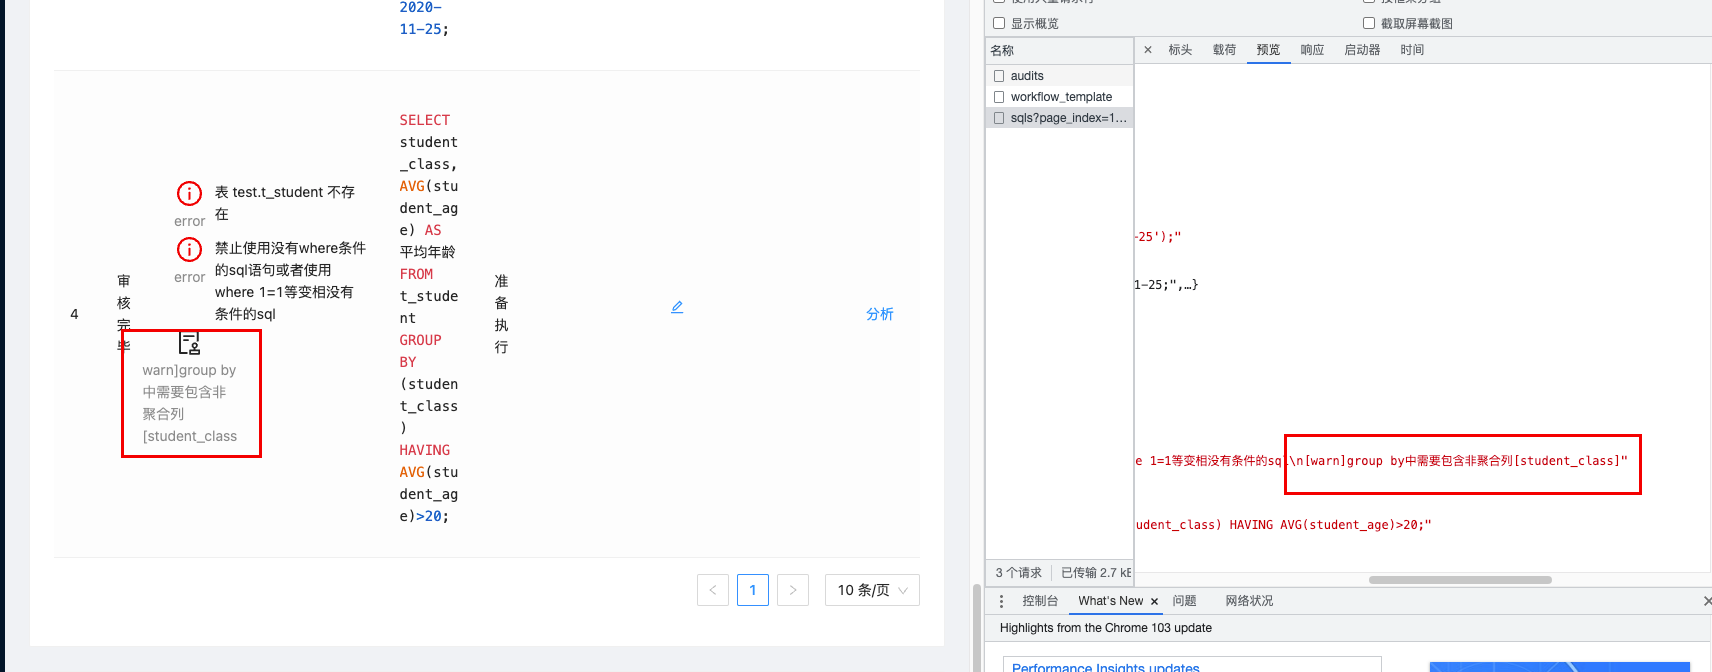The height and width of the screenshot is (672, 1712).
Task: Switch to the 时间 tab
Action: [x=1412, y=50]
